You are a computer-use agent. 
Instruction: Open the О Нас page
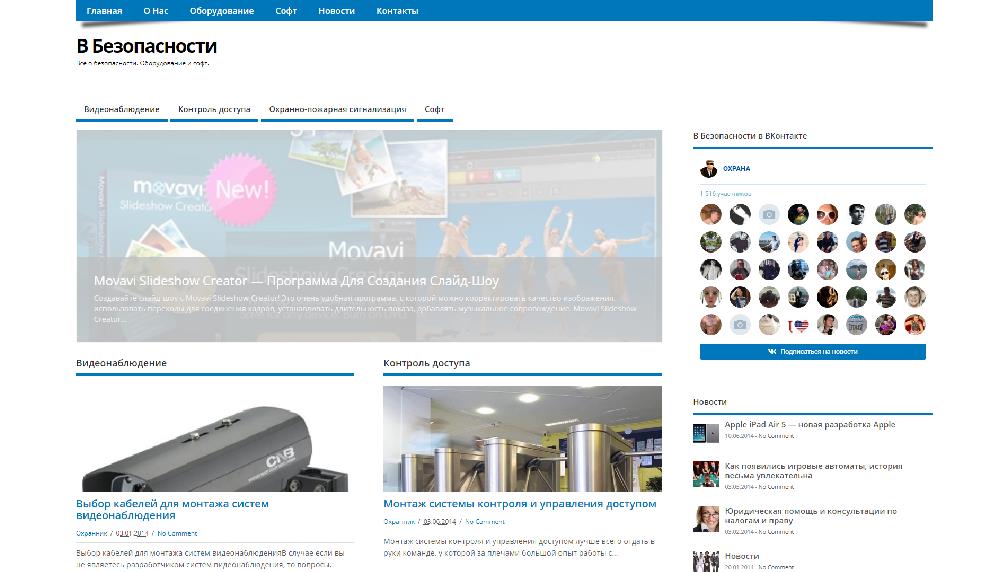pyautogui.click(x=155, y=11)
